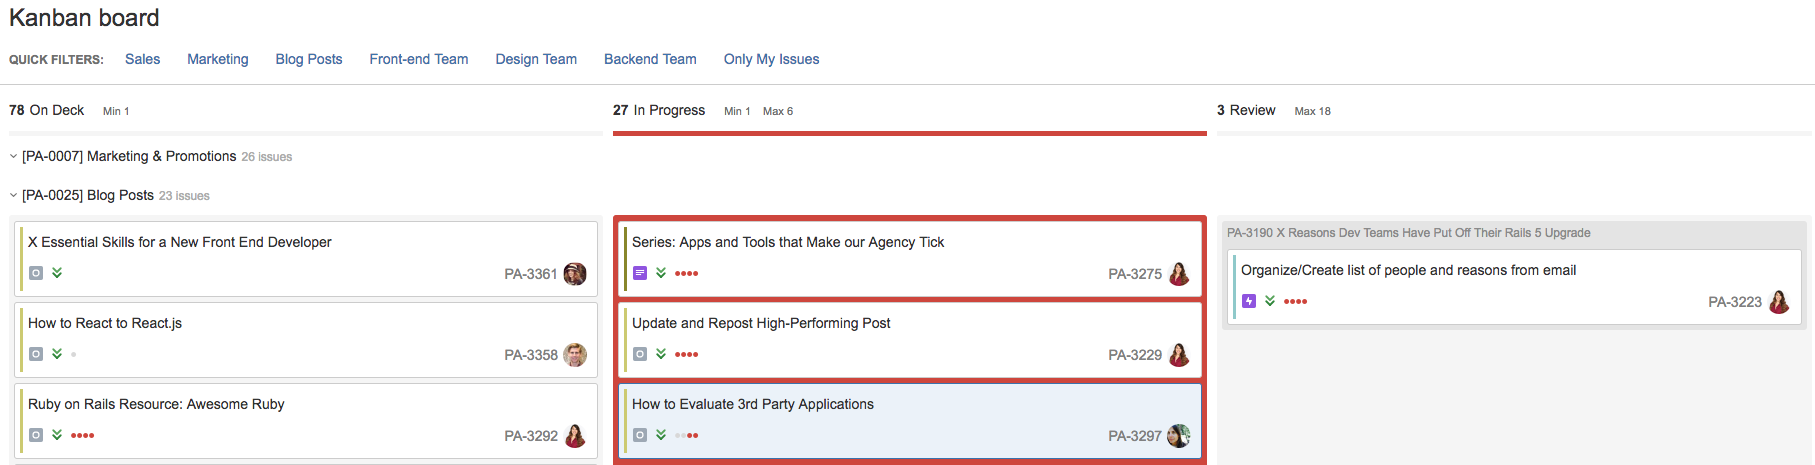The height and width of the screenshot is (465, 1815).
Task: Filter board by Blog Posts
Action: tap(309, 59)
